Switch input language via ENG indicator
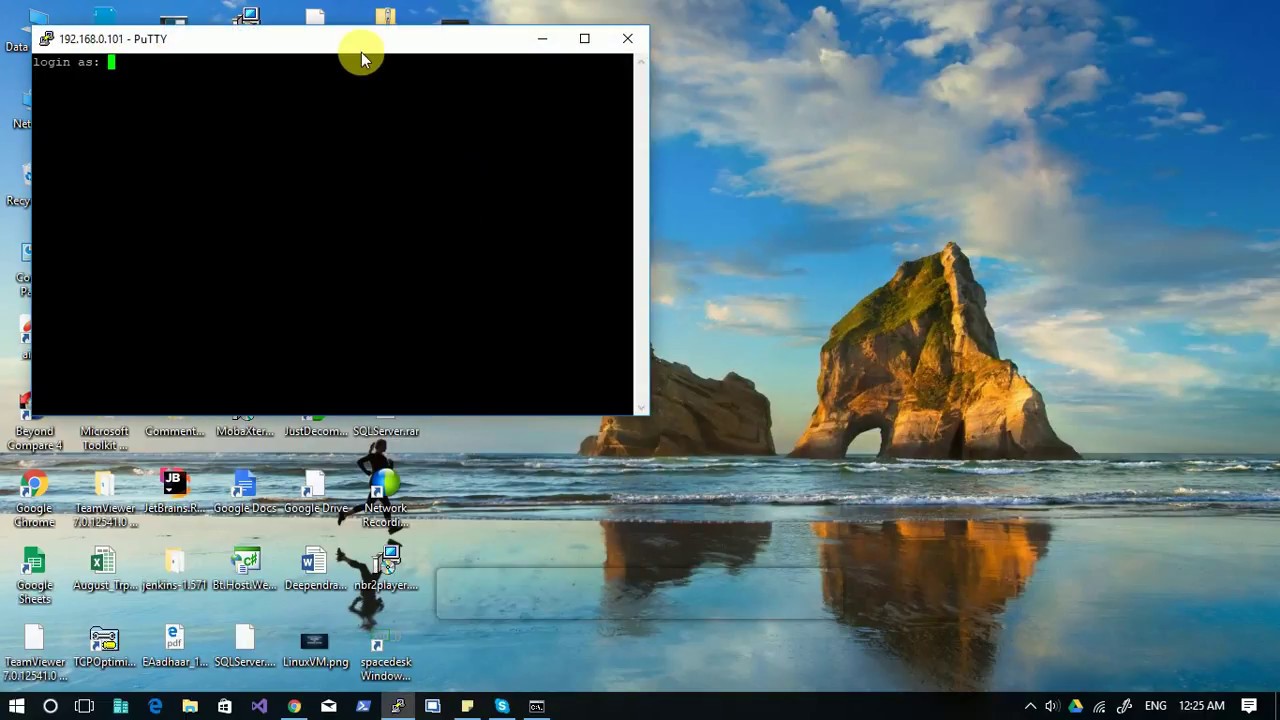This screenshot has width=1280, height=720. coord(1155,706)
